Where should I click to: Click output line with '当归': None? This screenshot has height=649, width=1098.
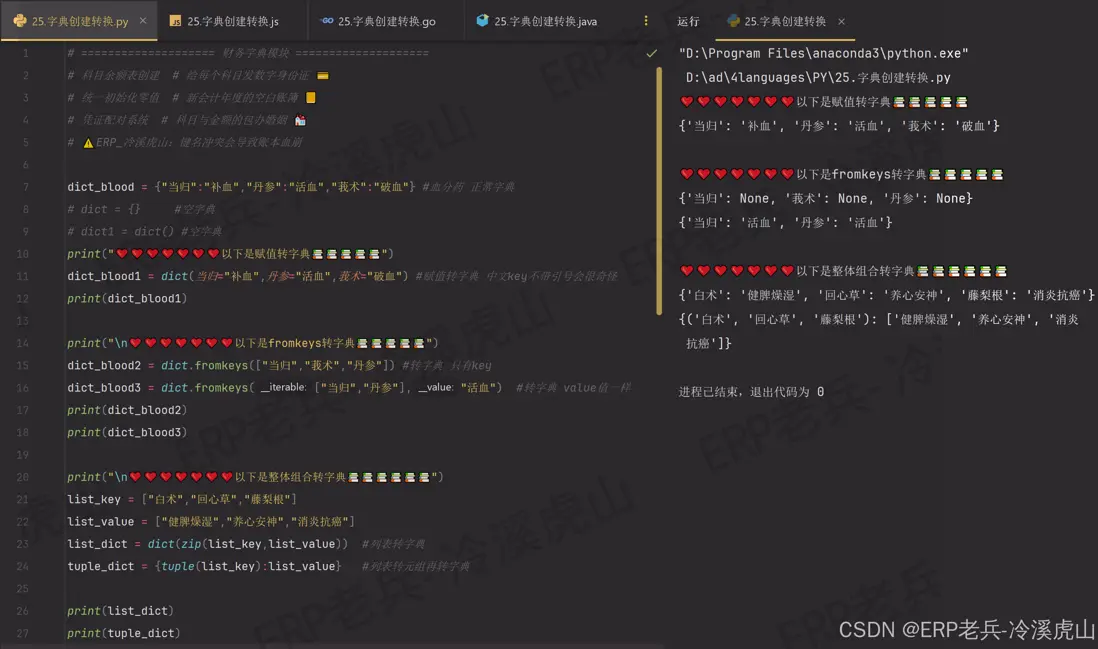(x=826, y=199)
